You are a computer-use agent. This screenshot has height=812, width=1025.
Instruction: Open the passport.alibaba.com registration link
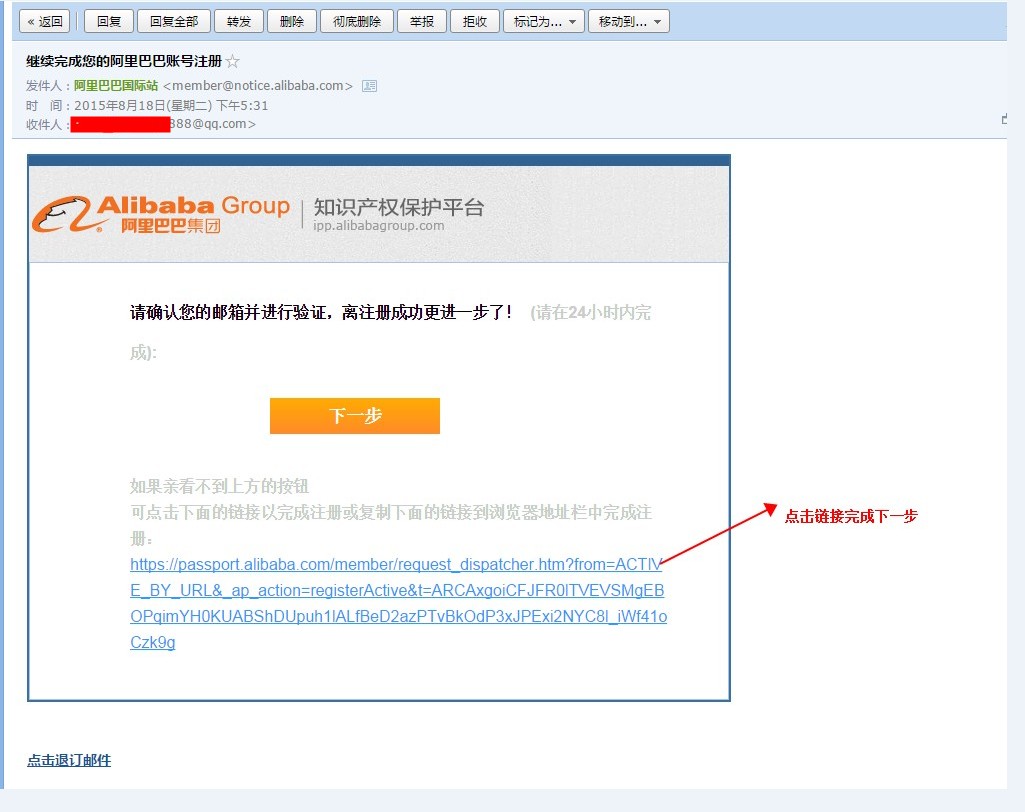(x=398, y=603)
